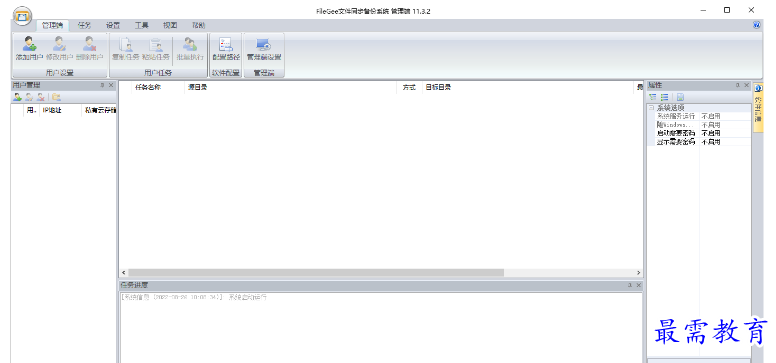Open the yellow vertical side tab at right edge
This screenshot has height=363, width=776.
point(758,107)
